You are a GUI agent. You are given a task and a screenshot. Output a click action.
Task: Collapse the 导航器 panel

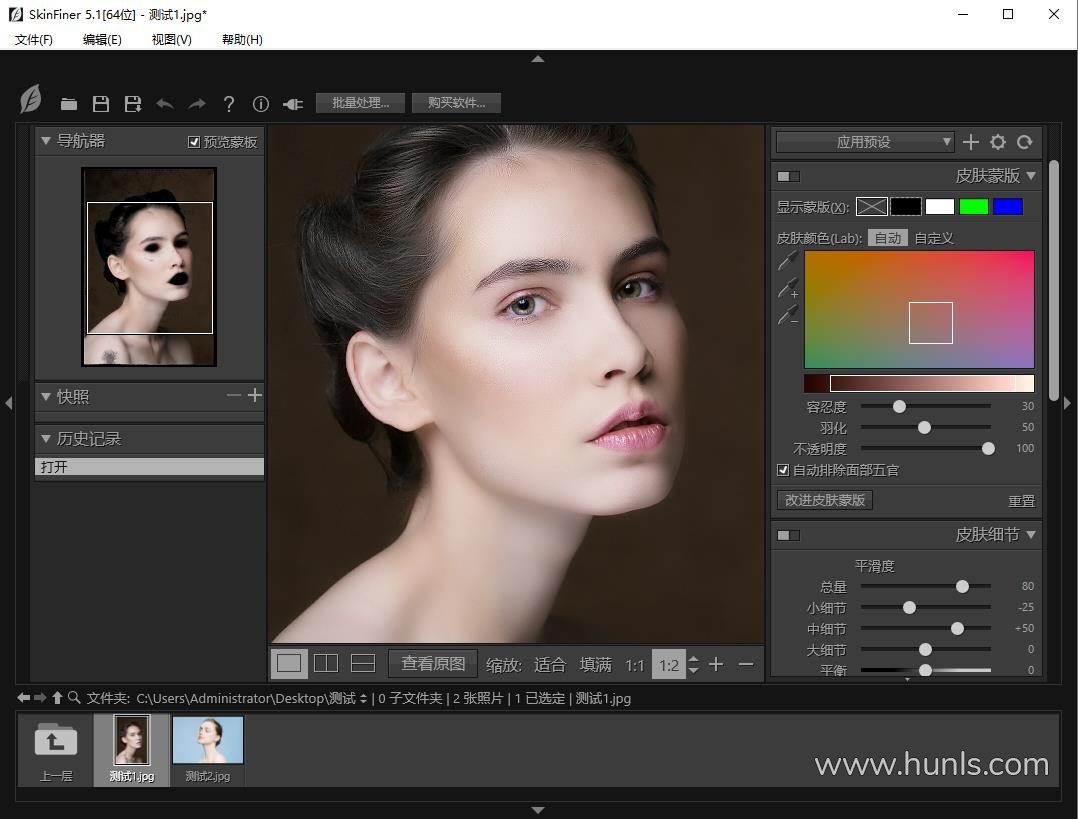point(46,141)
